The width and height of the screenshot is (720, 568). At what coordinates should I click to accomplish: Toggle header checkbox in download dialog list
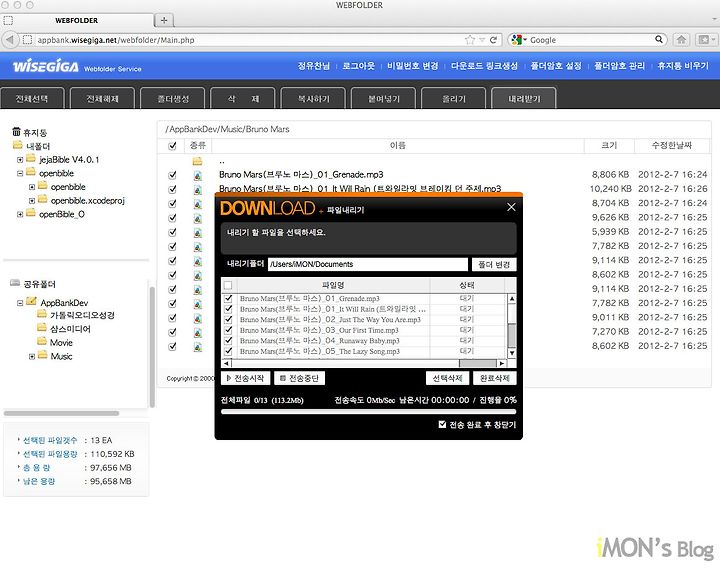click(228, 285)
